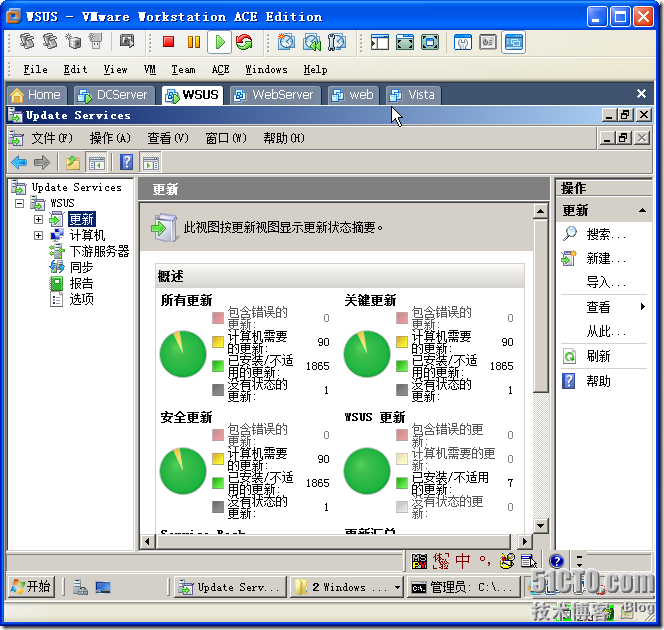Open VMware ACE menu
This screenshot has width=664, height=630.
[x=221, y=69]
